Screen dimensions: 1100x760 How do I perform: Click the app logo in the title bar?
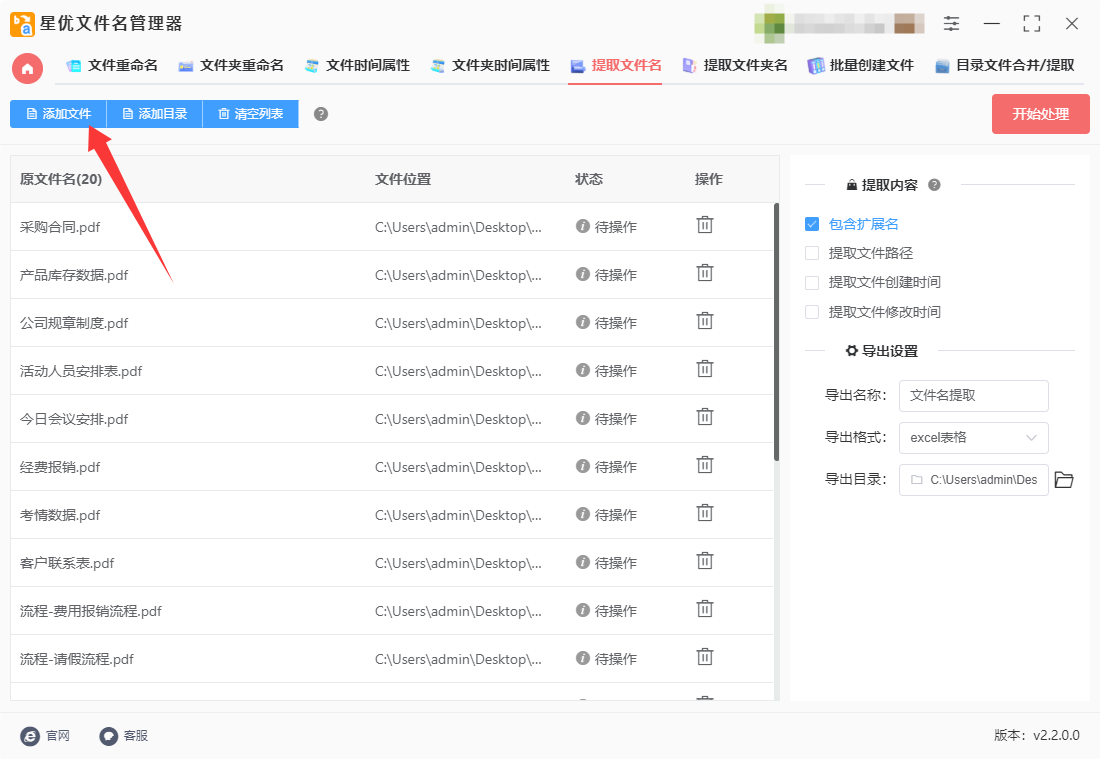coord(22,24)
